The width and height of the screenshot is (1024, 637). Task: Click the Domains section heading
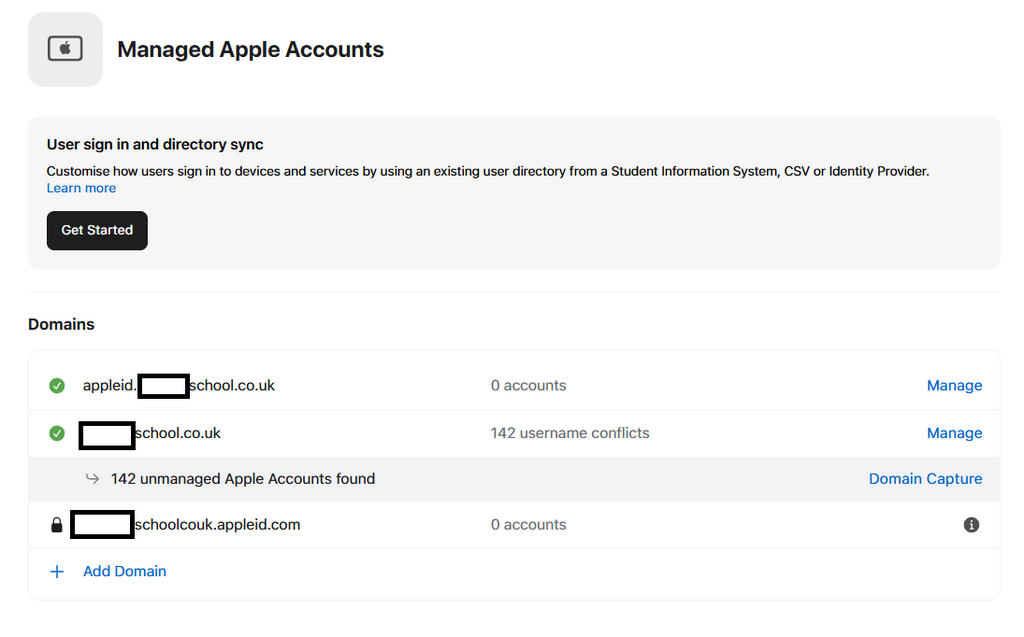61,325
